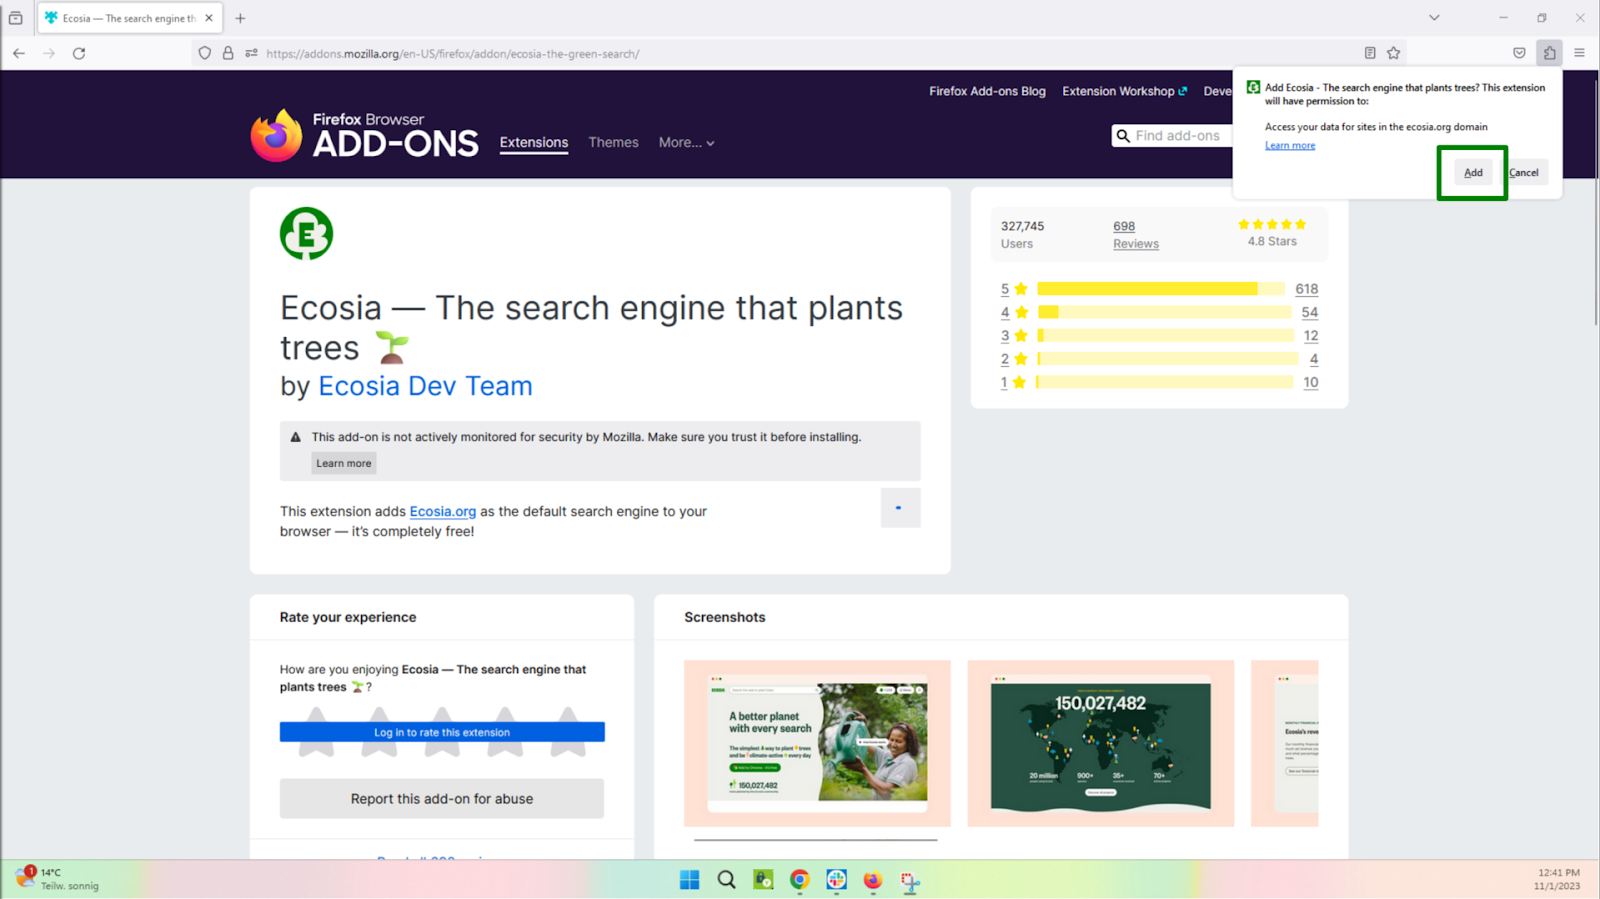The image size is (1600, 899).
Task: Click the 1 star rating bar
Action: [1165, 382]
